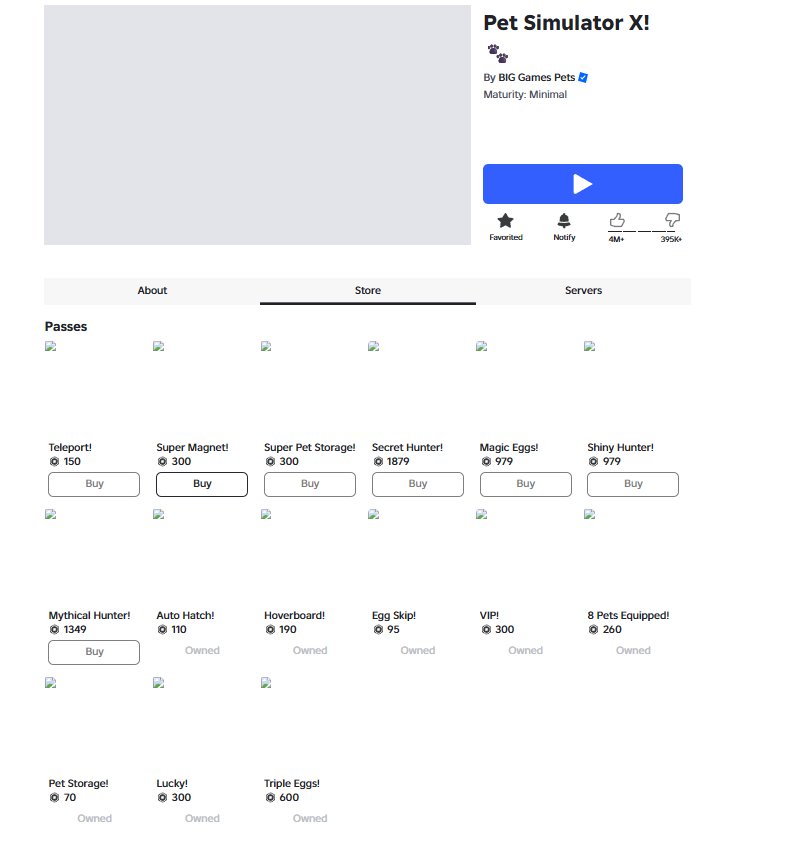The width and height of the screenshot is (798, 854).
Task: Buy the Mythical Hunter! pass
Action: click(94, 652)
